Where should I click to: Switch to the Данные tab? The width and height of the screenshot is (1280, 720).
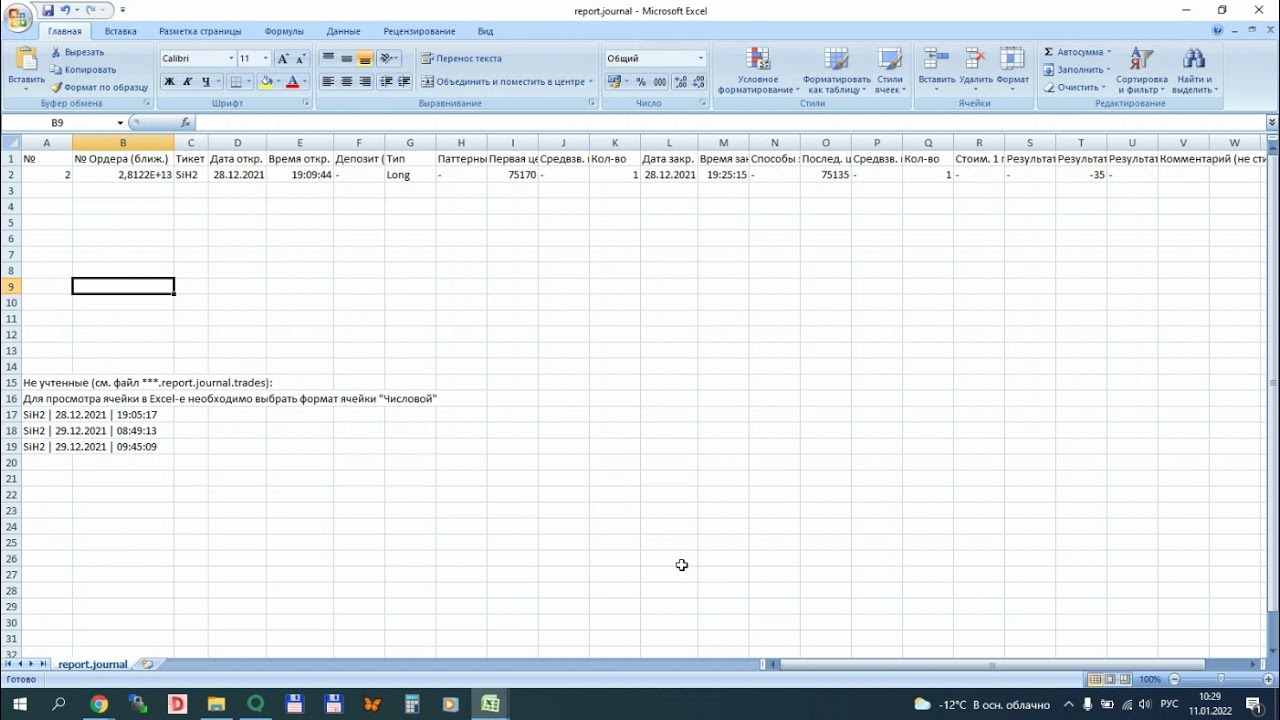click(343, 31)
